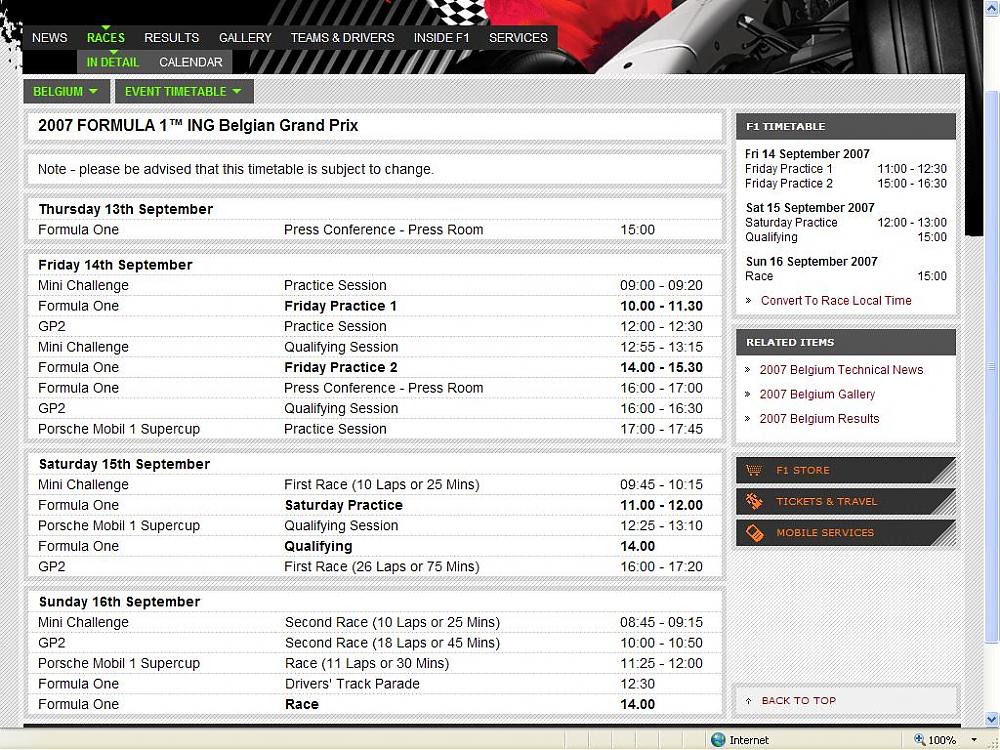
Task: Click the Saturday 15th September heading
Action: coord(124,464)
